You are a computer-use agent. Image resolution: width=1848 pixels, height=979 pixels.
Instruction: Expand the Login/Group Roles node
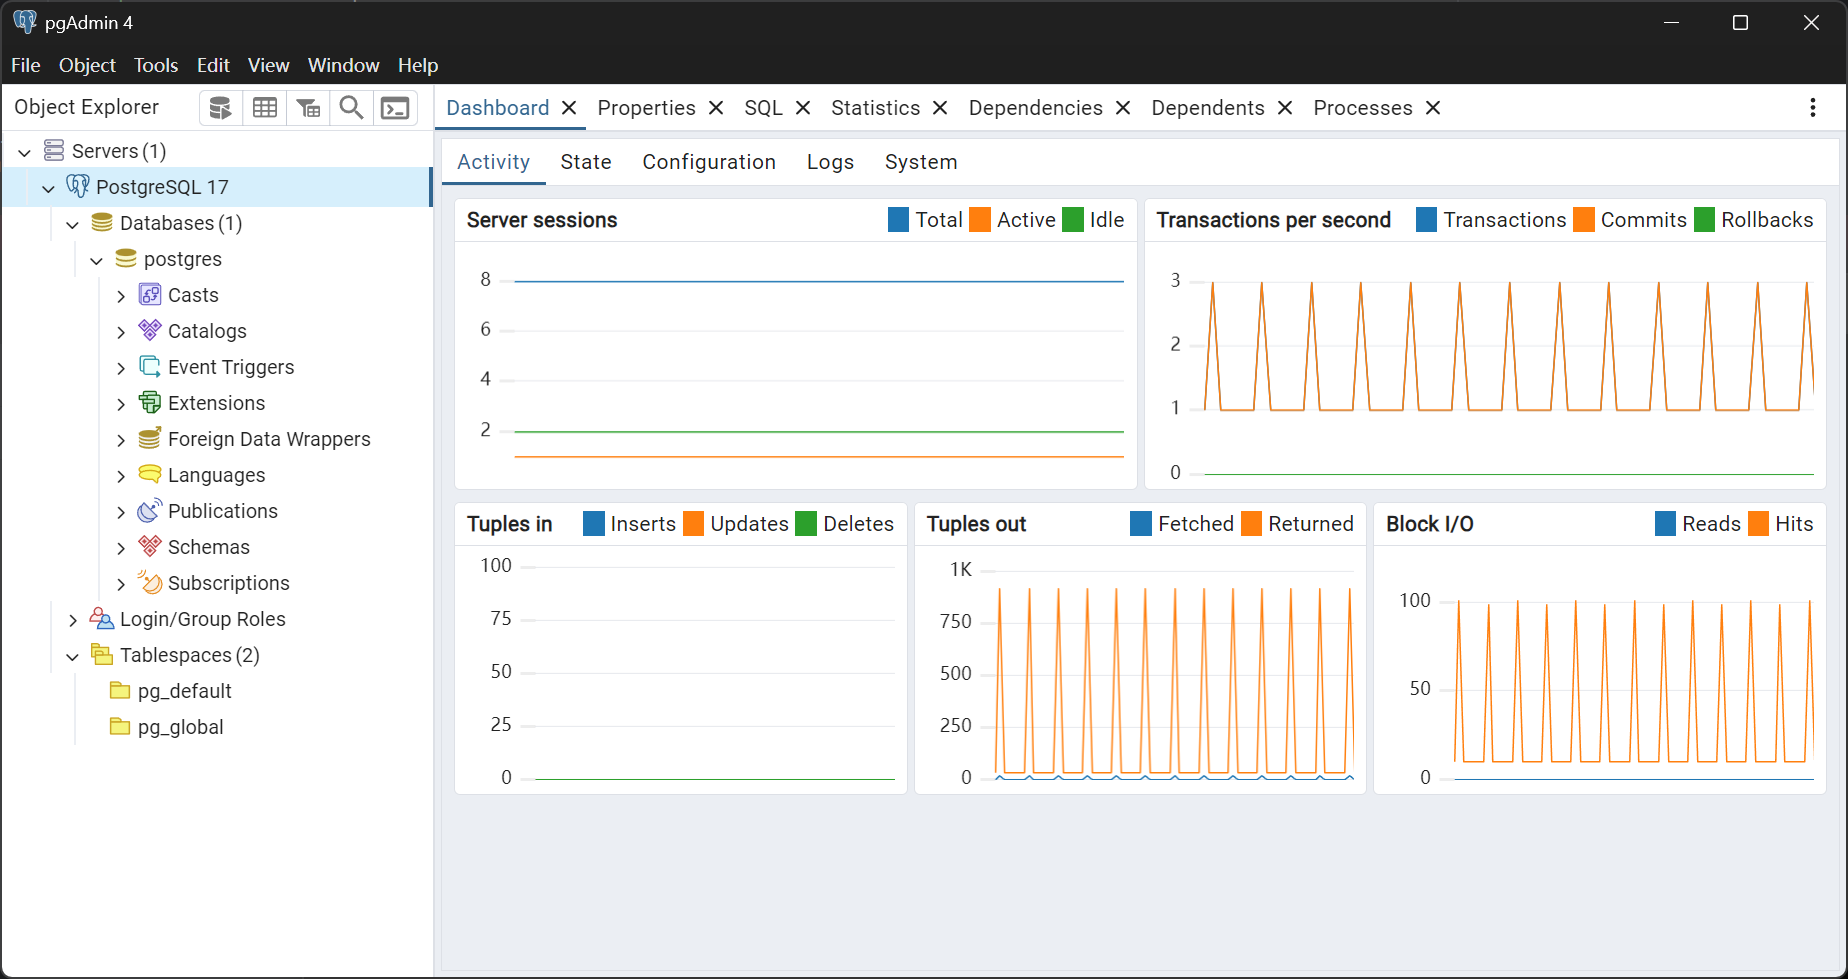[73, 620]
